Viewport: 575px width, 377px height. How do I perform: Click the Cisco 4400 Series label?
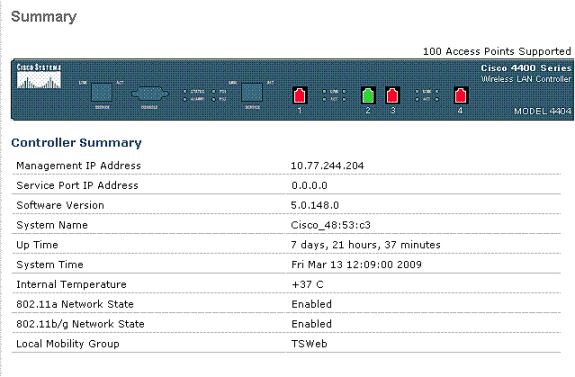pos(526,68)
